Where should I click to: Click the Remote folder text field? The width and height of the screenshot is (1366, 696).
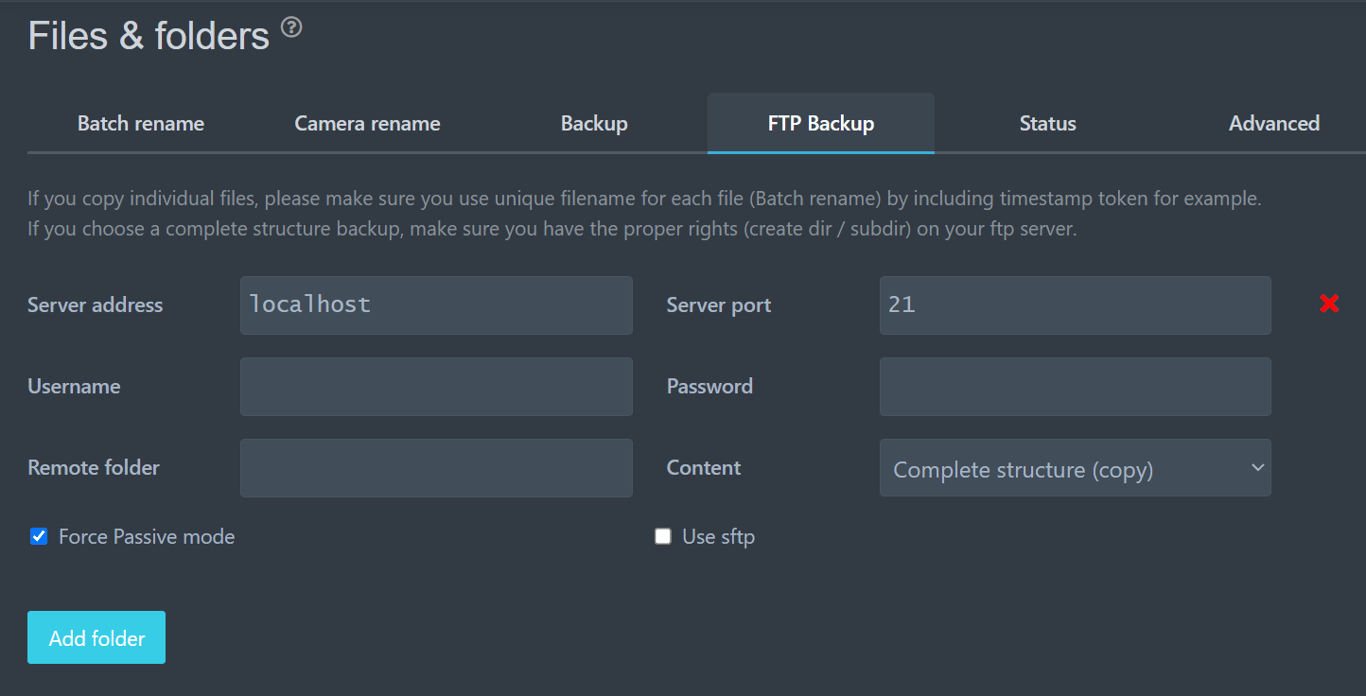(436, 468)
